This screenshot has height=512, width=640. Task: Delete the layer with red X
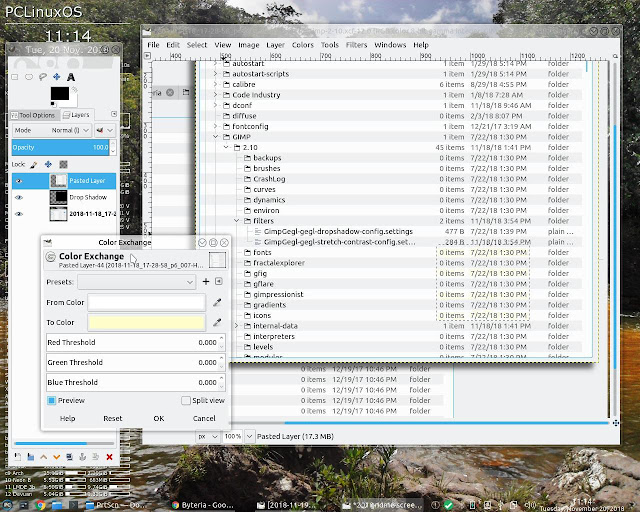point(109,457)
